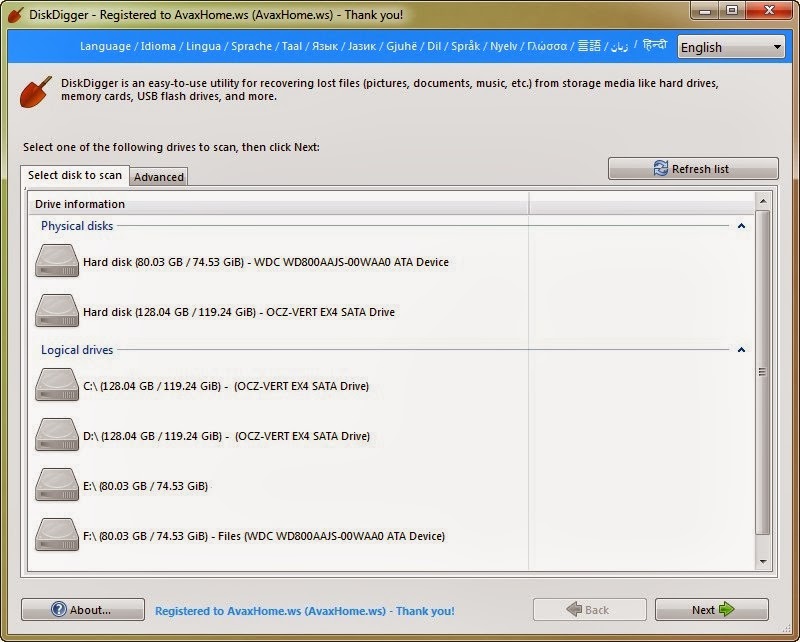Select the D:\ (128.04 GB) drive row text
The image size is (800, 642).
coord(227,436)
